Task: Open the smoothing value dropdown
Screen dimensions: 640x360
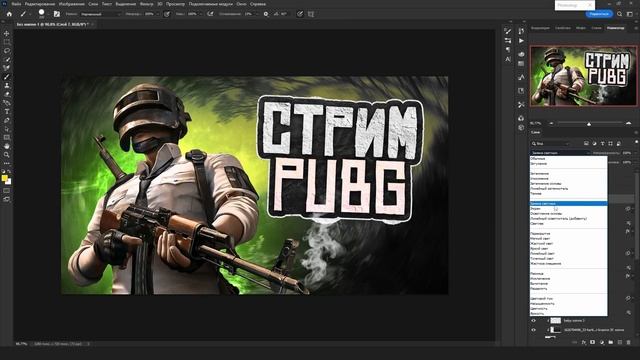Action: [257, 14]
